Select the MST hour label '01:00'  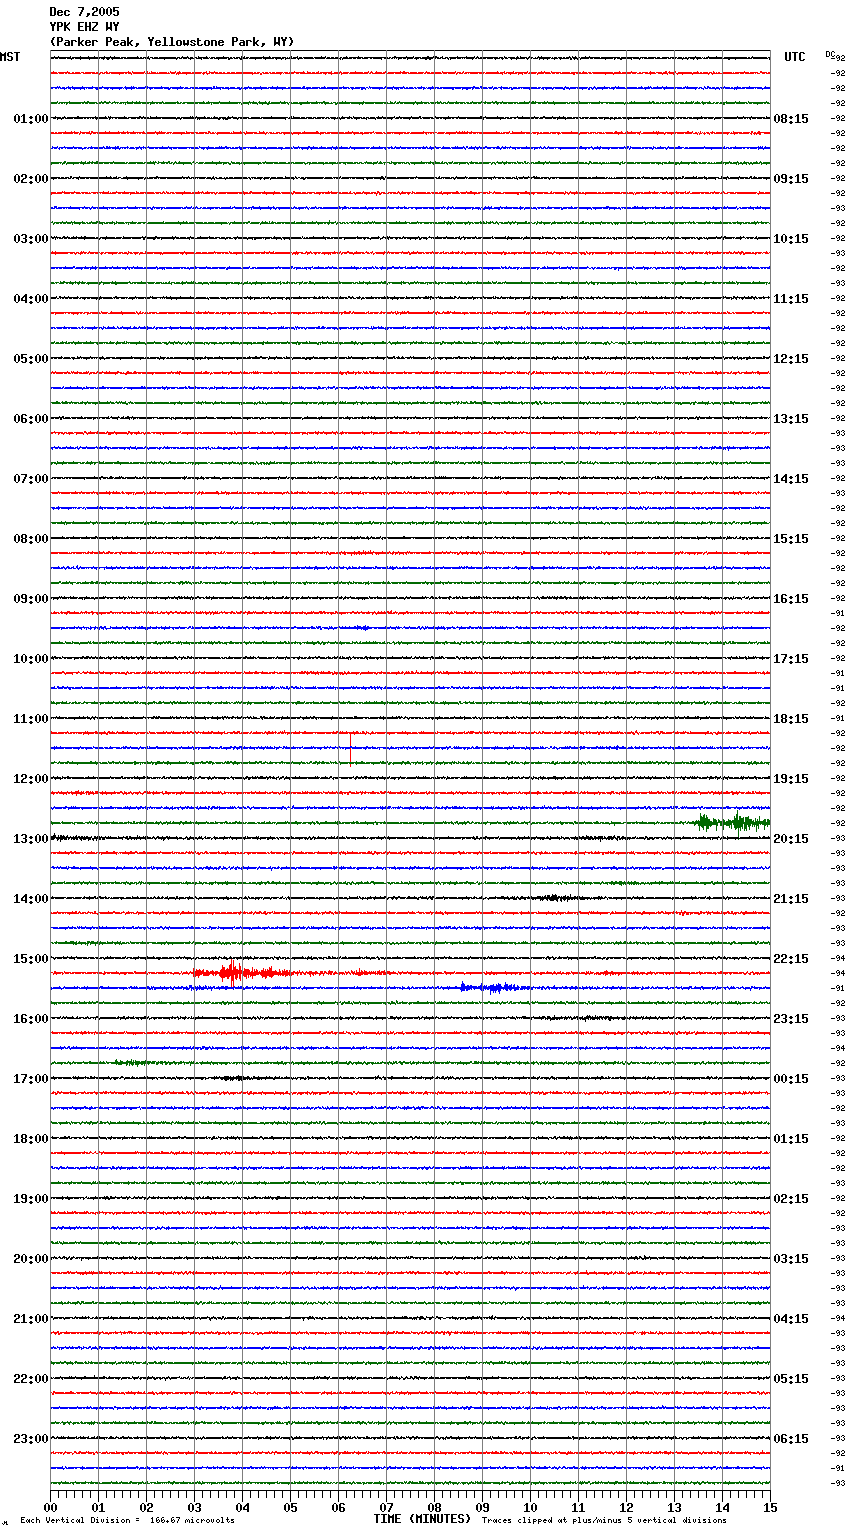pyautogui.click(x=30, y=119)
